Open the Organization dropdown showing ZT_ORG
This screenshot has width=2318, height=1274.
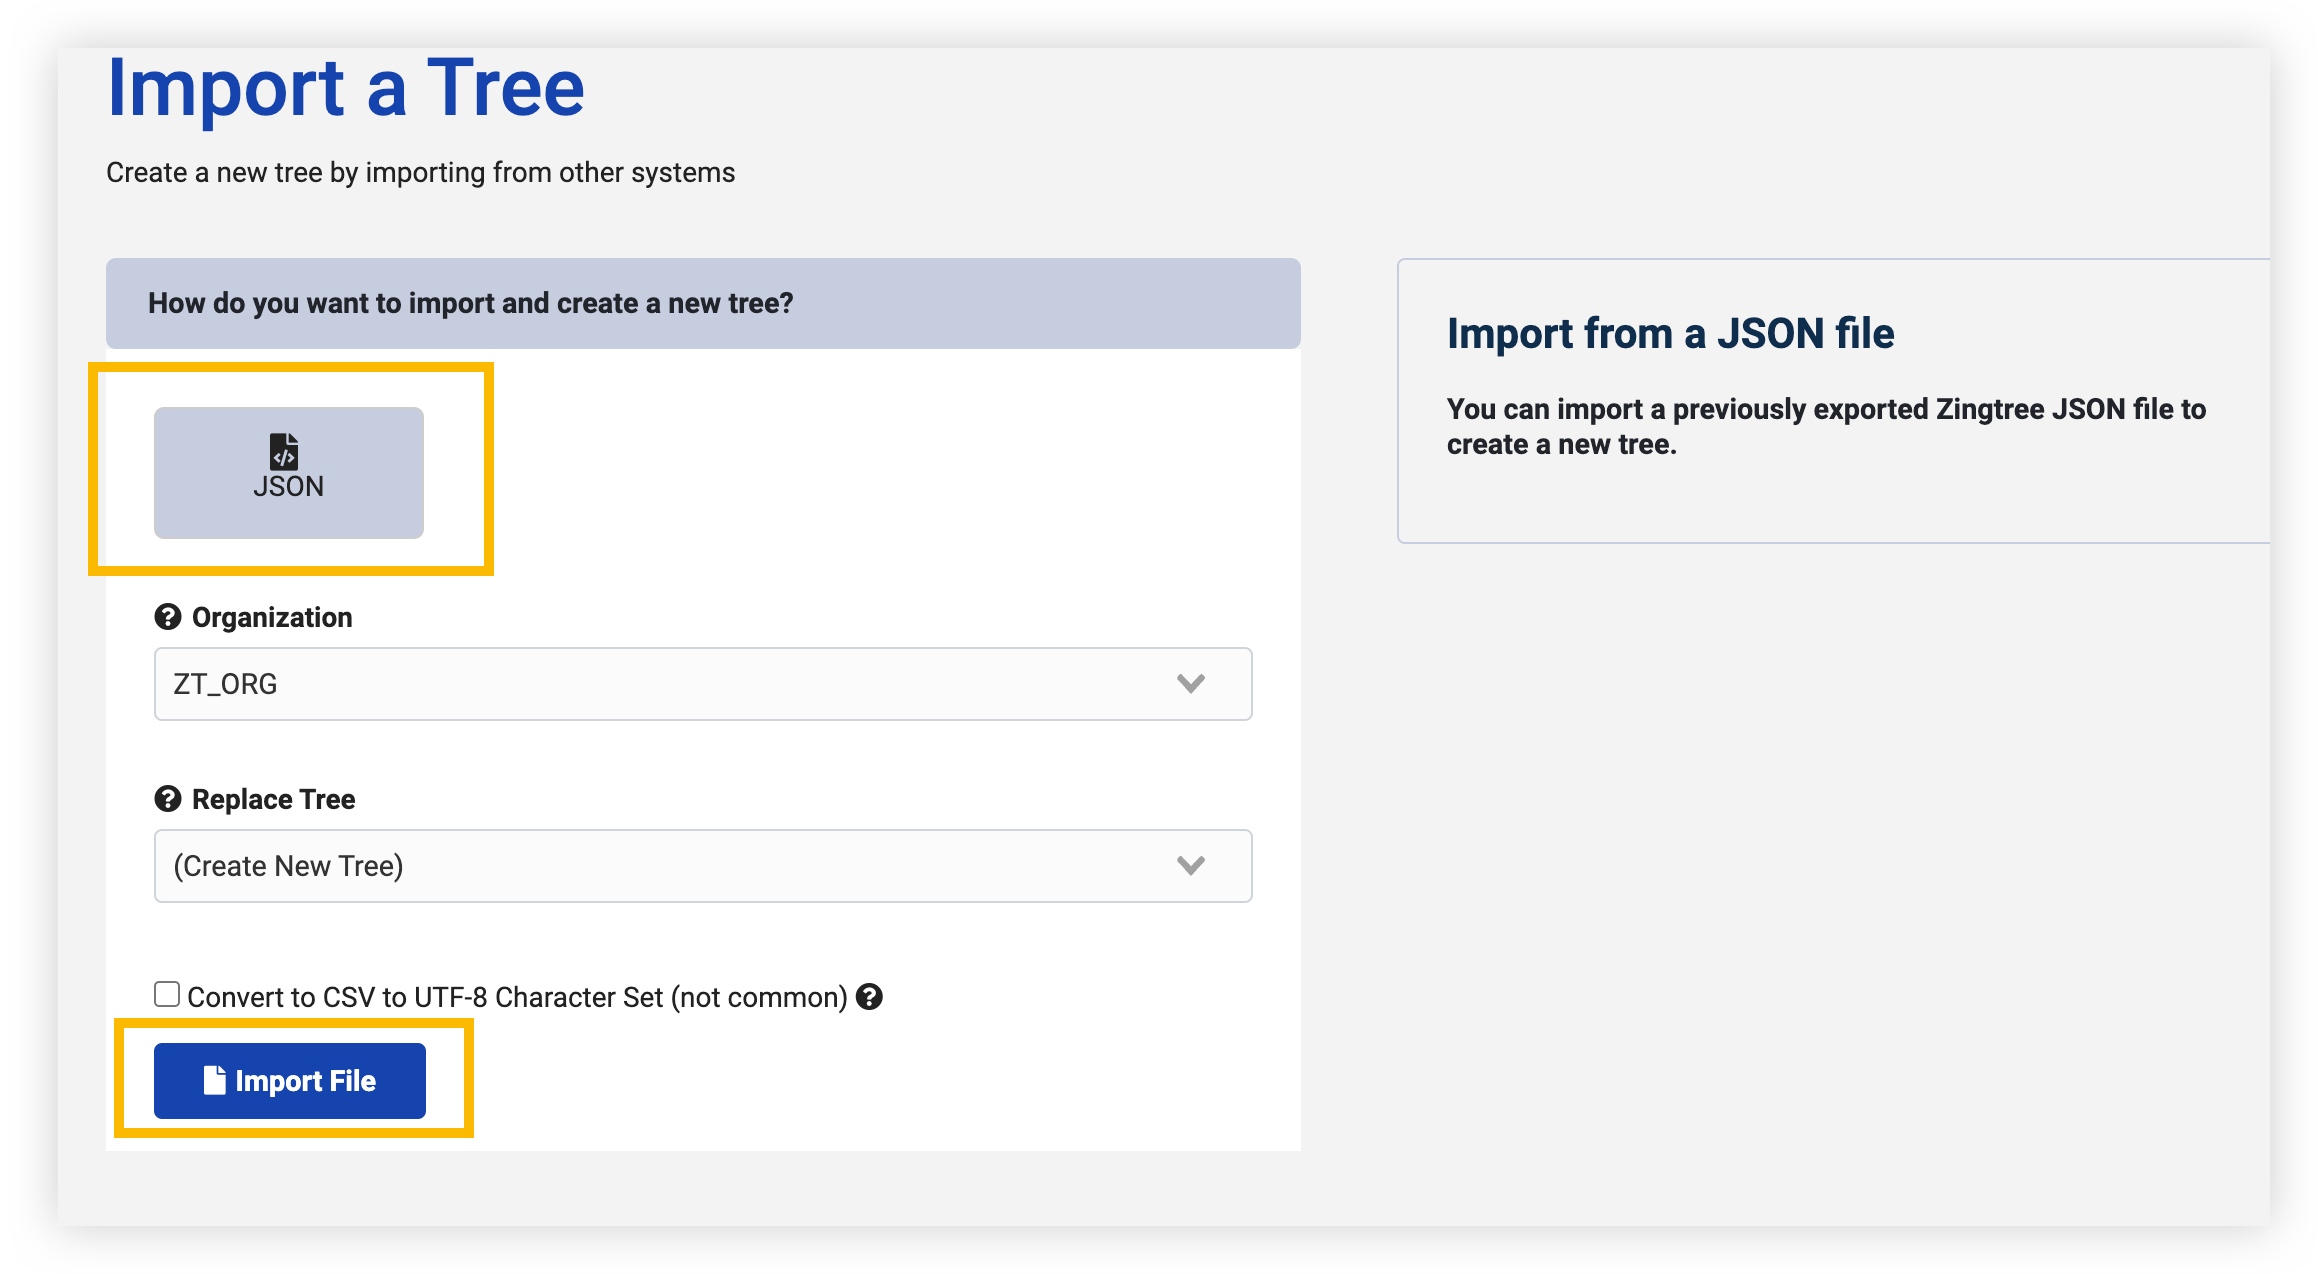[700, 683]
